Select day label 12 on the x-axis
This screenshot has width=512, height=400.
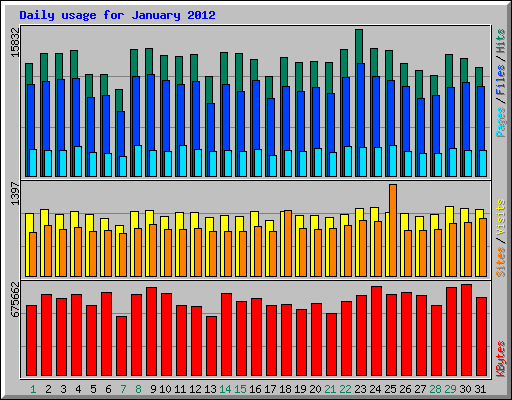195,389
